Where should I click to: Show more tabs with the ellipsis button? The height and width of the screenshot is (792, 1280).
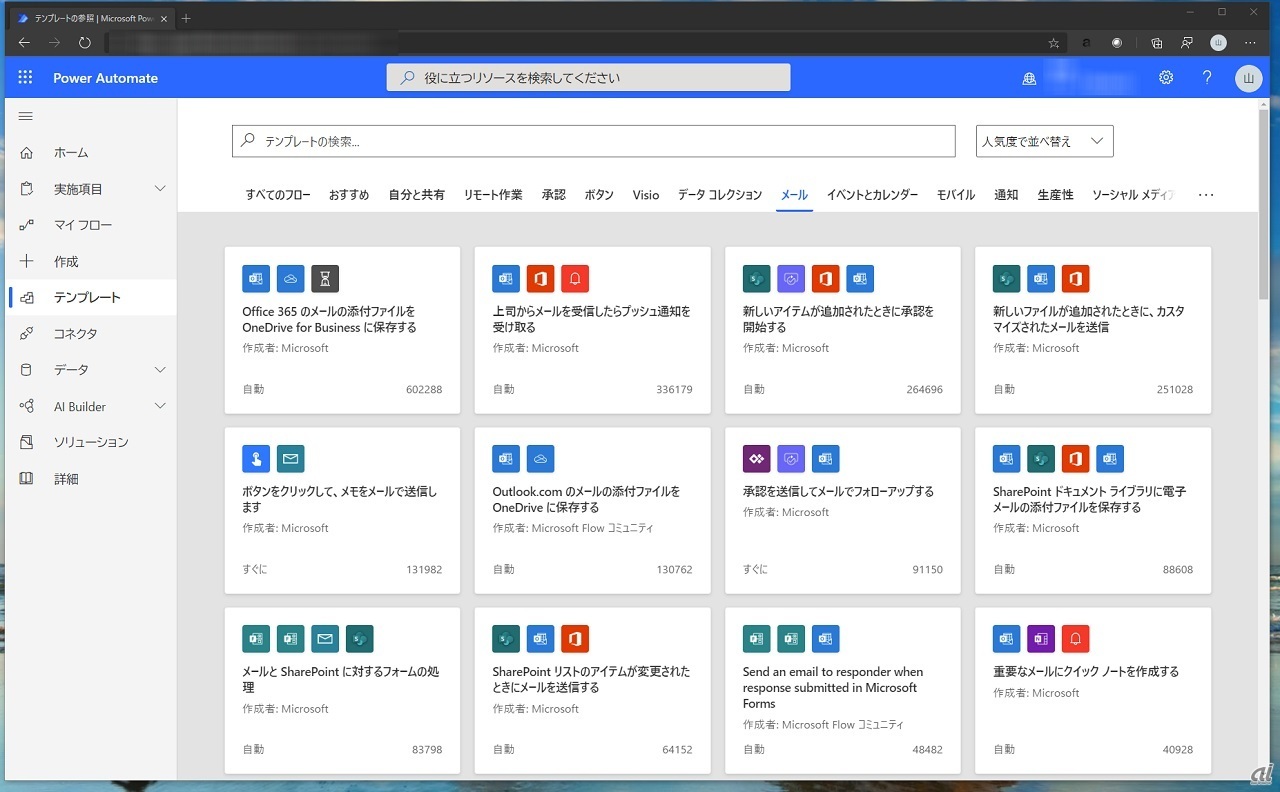(1206, 195)
